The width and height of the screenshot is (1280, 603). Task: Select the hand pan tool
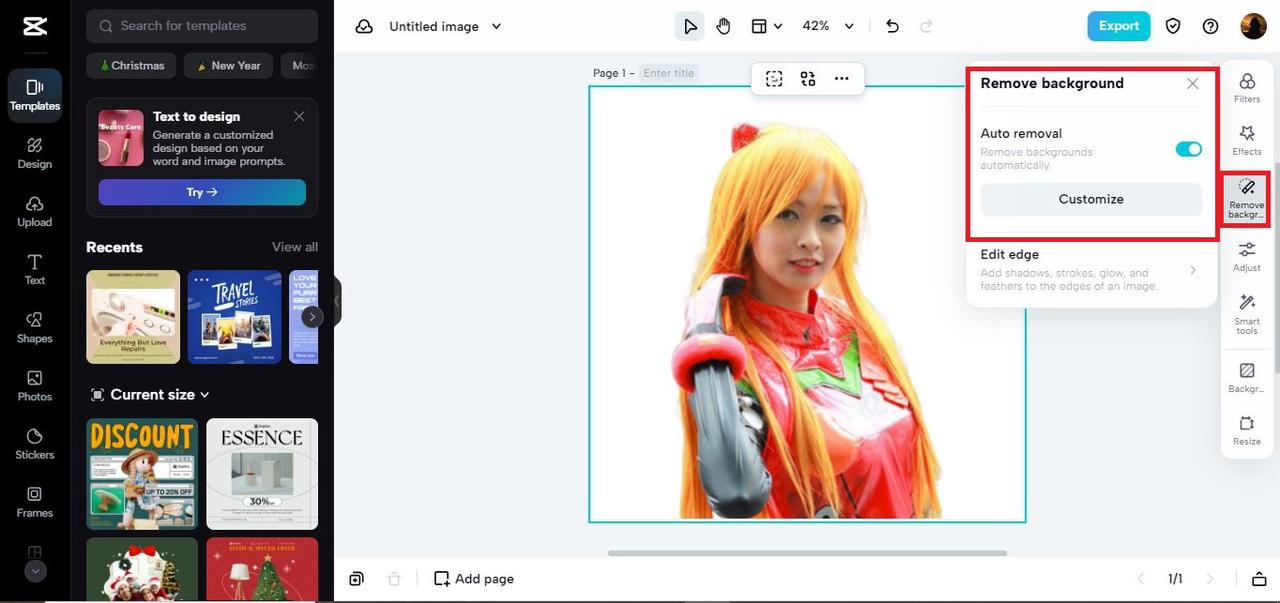723,27
